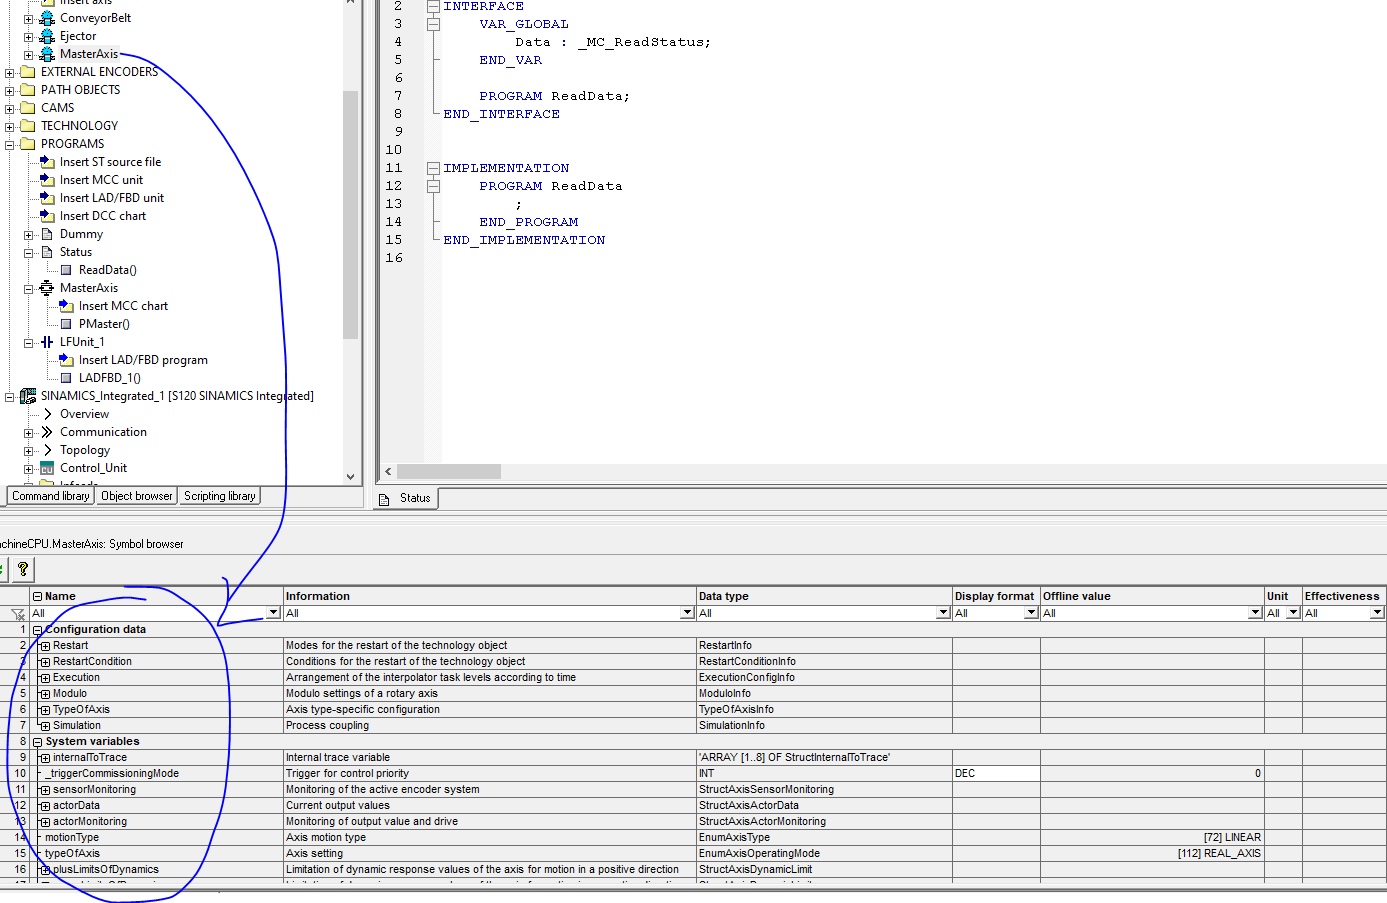Click the editor horizontal scrollbar thumb
The image size is (1387, 903).
point(448,471)
